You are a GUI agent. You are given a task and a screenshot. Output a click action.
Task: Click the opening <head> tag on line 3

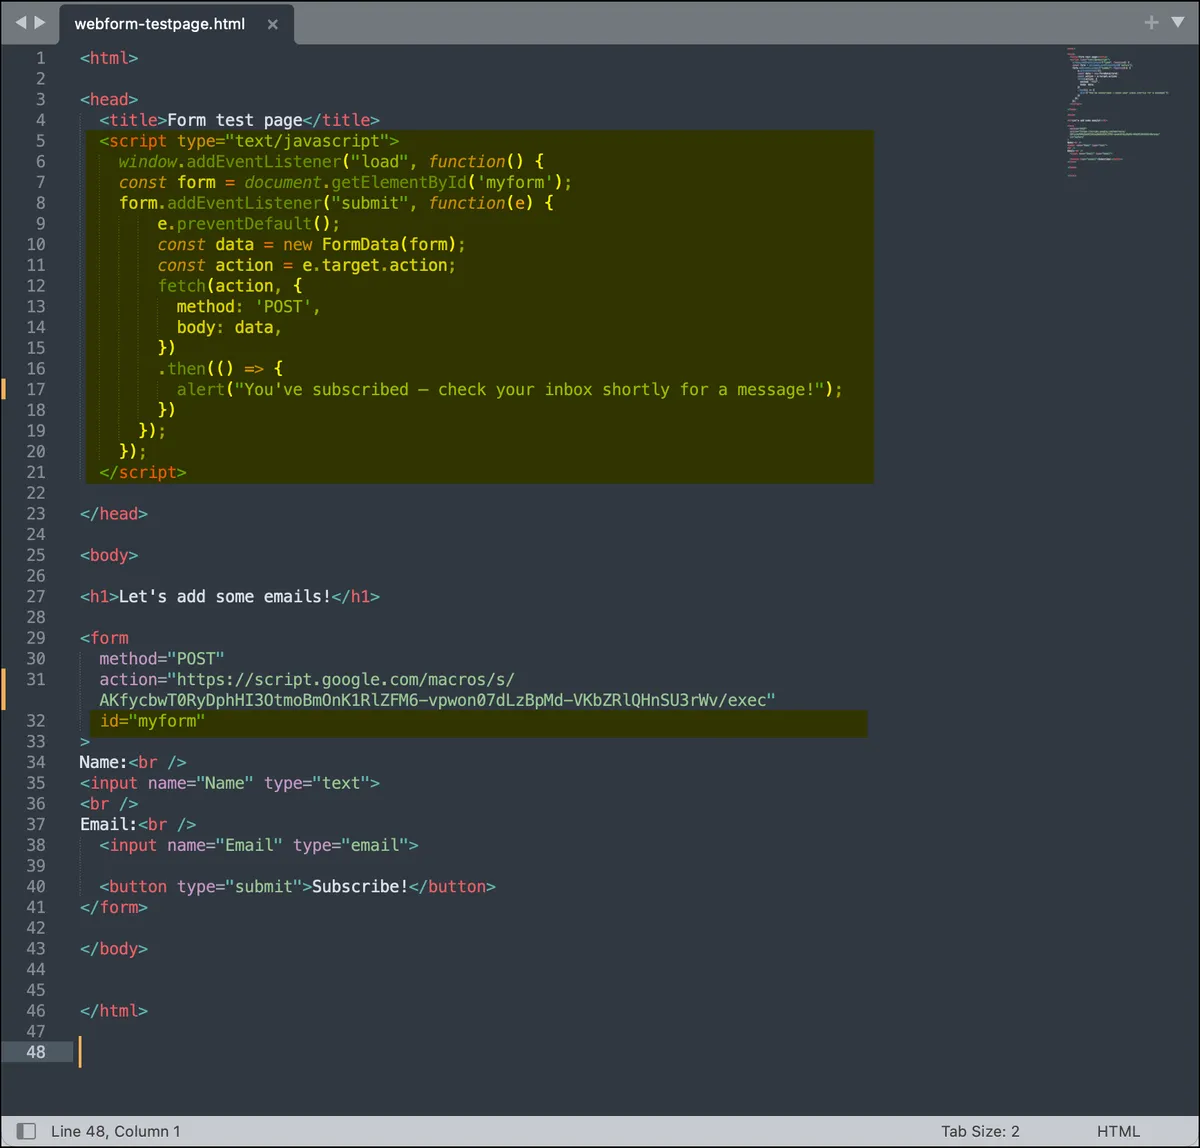pyautogui.click(x=109, y=99)
